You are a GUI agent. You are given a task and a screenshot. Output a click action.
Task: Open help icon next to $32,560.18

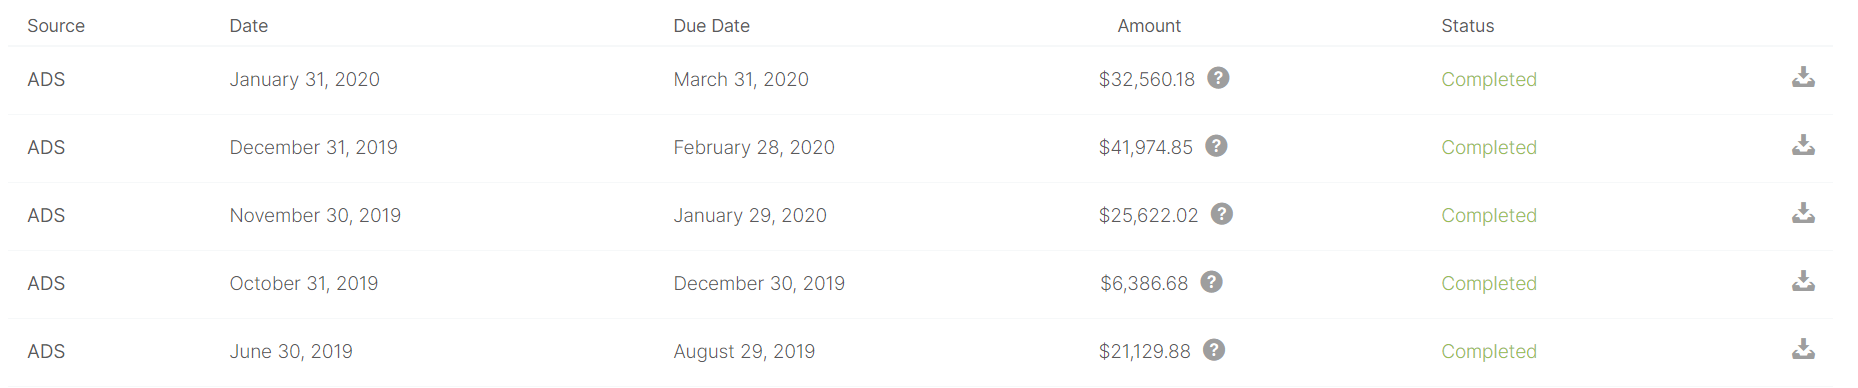click(1218, 78)
